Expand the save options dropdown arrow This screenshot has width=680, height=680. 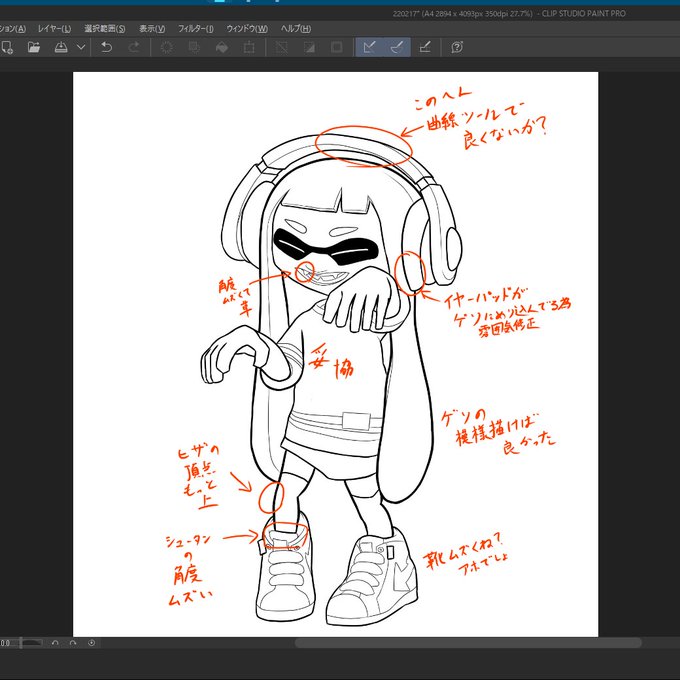click(81, 47)
